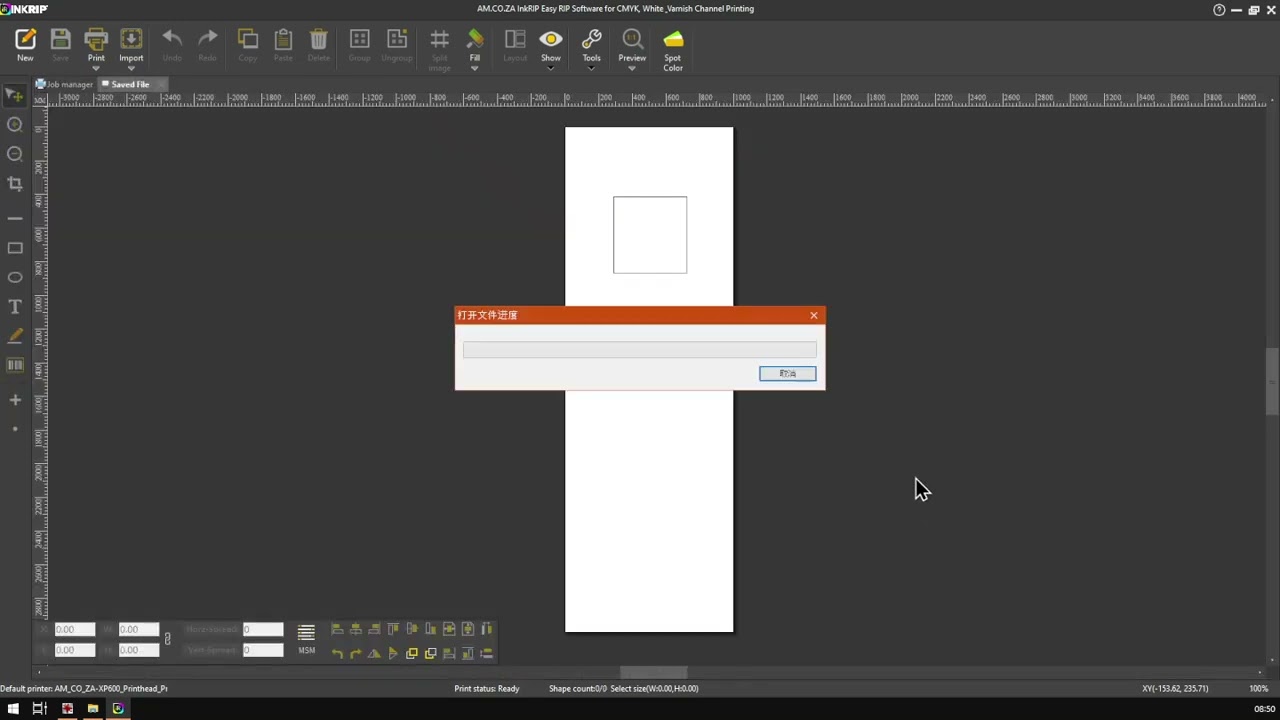Select the Saved File tab

pos(130,85)
